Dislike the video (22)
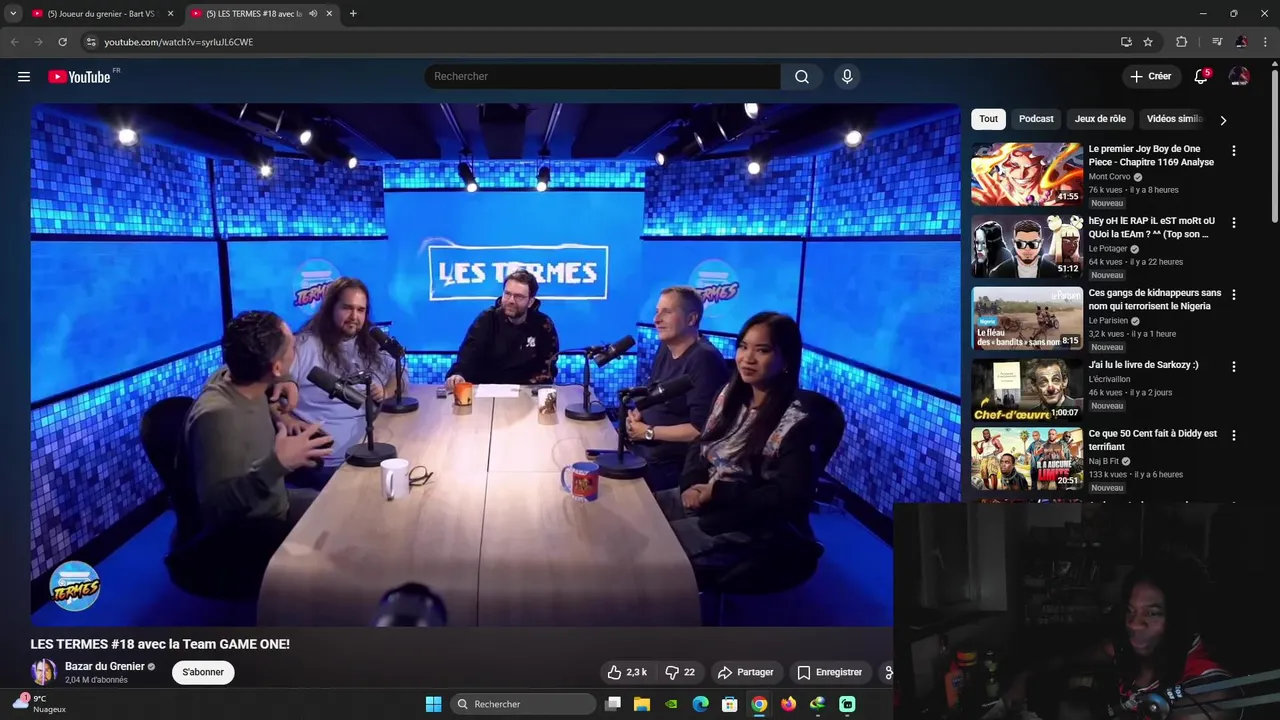 click(x=680, y=672)
